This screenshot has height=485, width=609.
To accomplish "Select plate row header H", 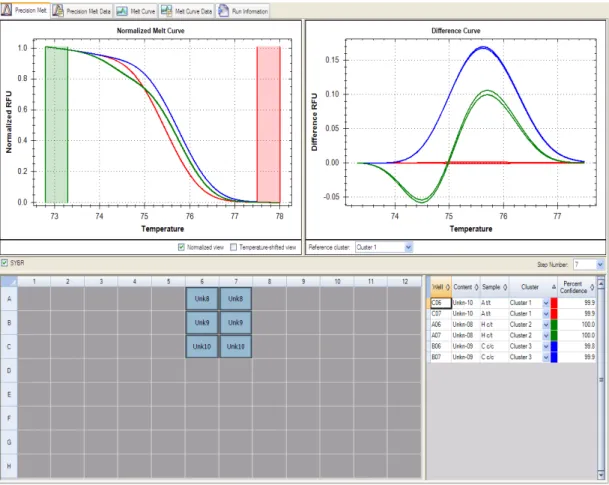I will [9, 466].
